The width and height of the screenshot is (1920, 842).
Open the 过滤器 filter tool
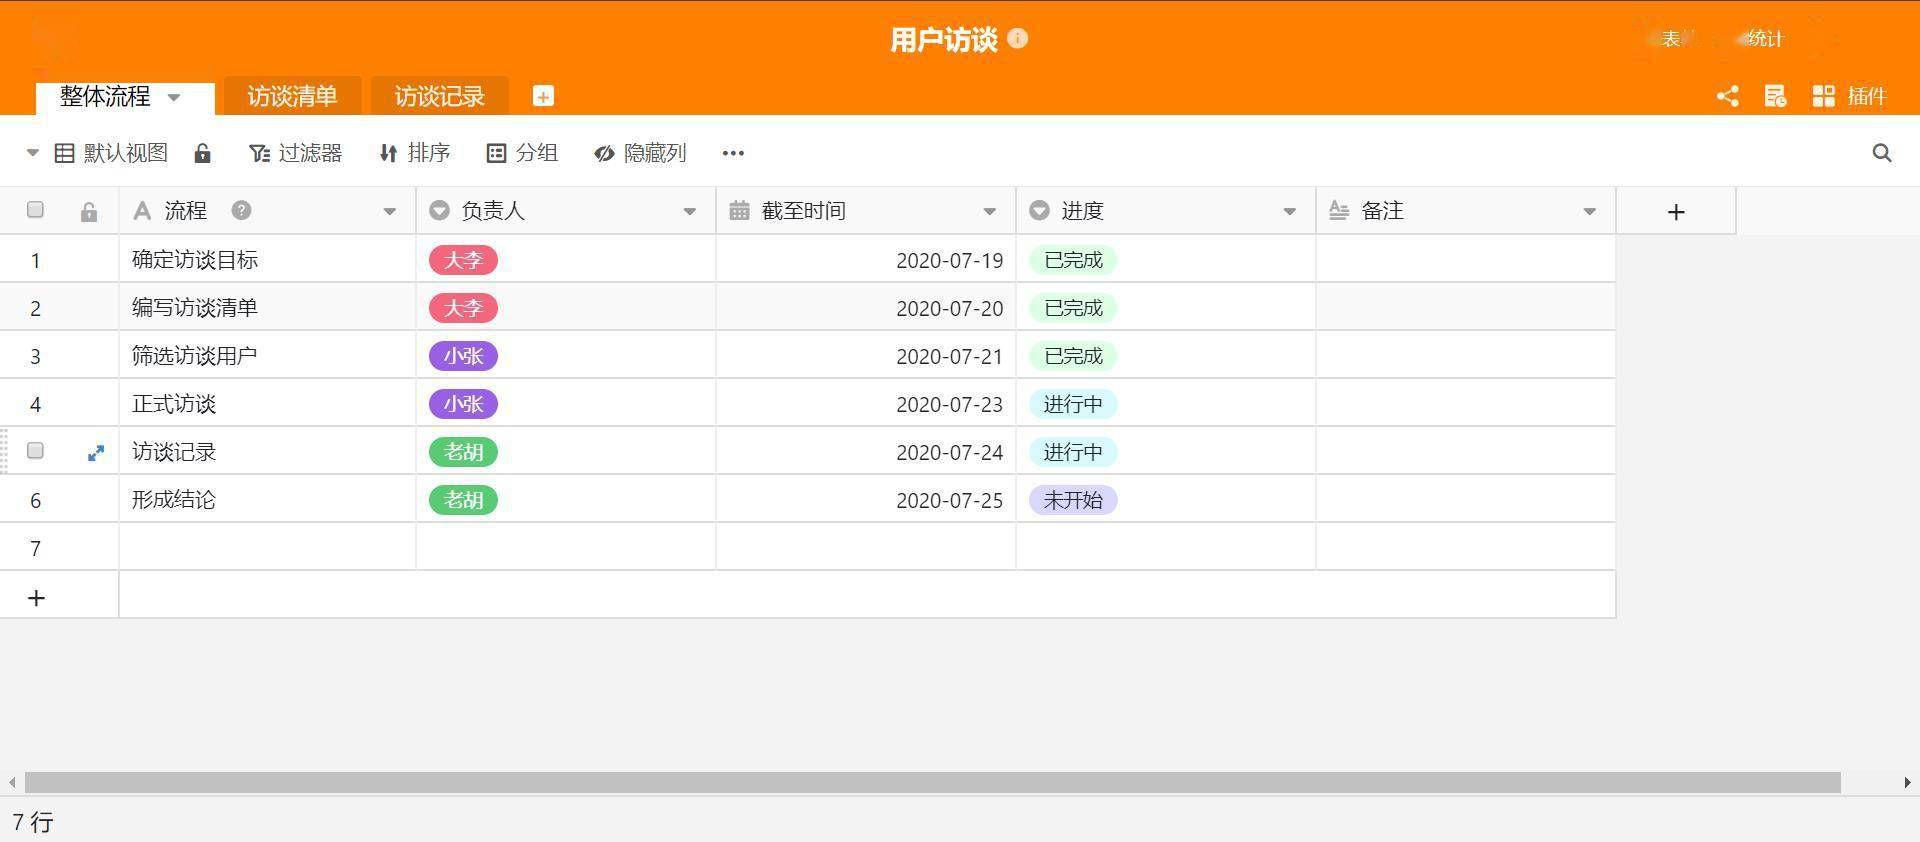295,153
